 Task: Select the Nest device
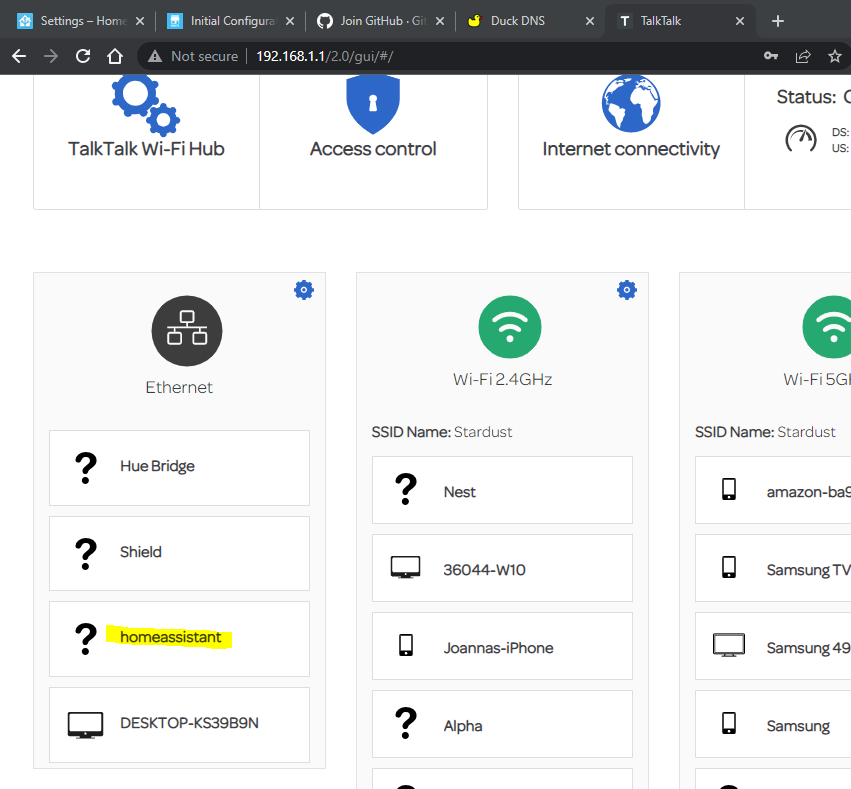(x=503, y=490)
